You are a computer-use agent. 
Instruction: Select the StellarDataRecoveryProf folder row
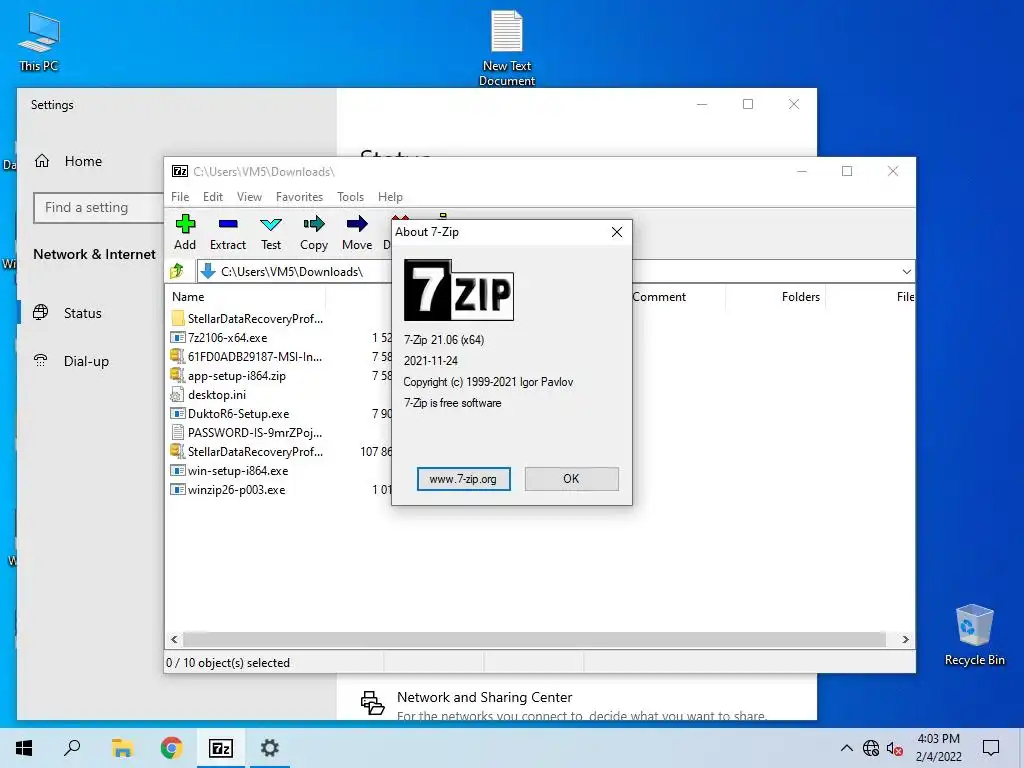pos(255,319)
